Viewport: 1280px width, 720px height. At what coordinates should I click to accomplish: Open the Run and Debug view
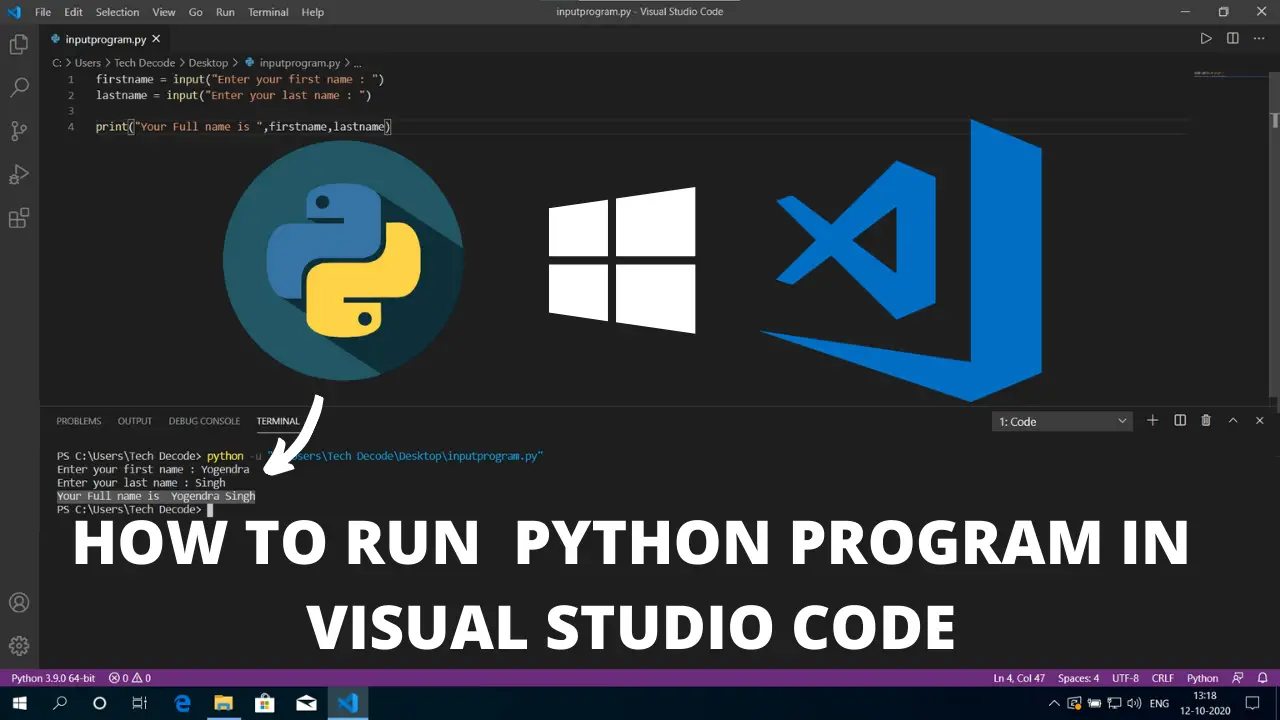(x=19, y=175)
